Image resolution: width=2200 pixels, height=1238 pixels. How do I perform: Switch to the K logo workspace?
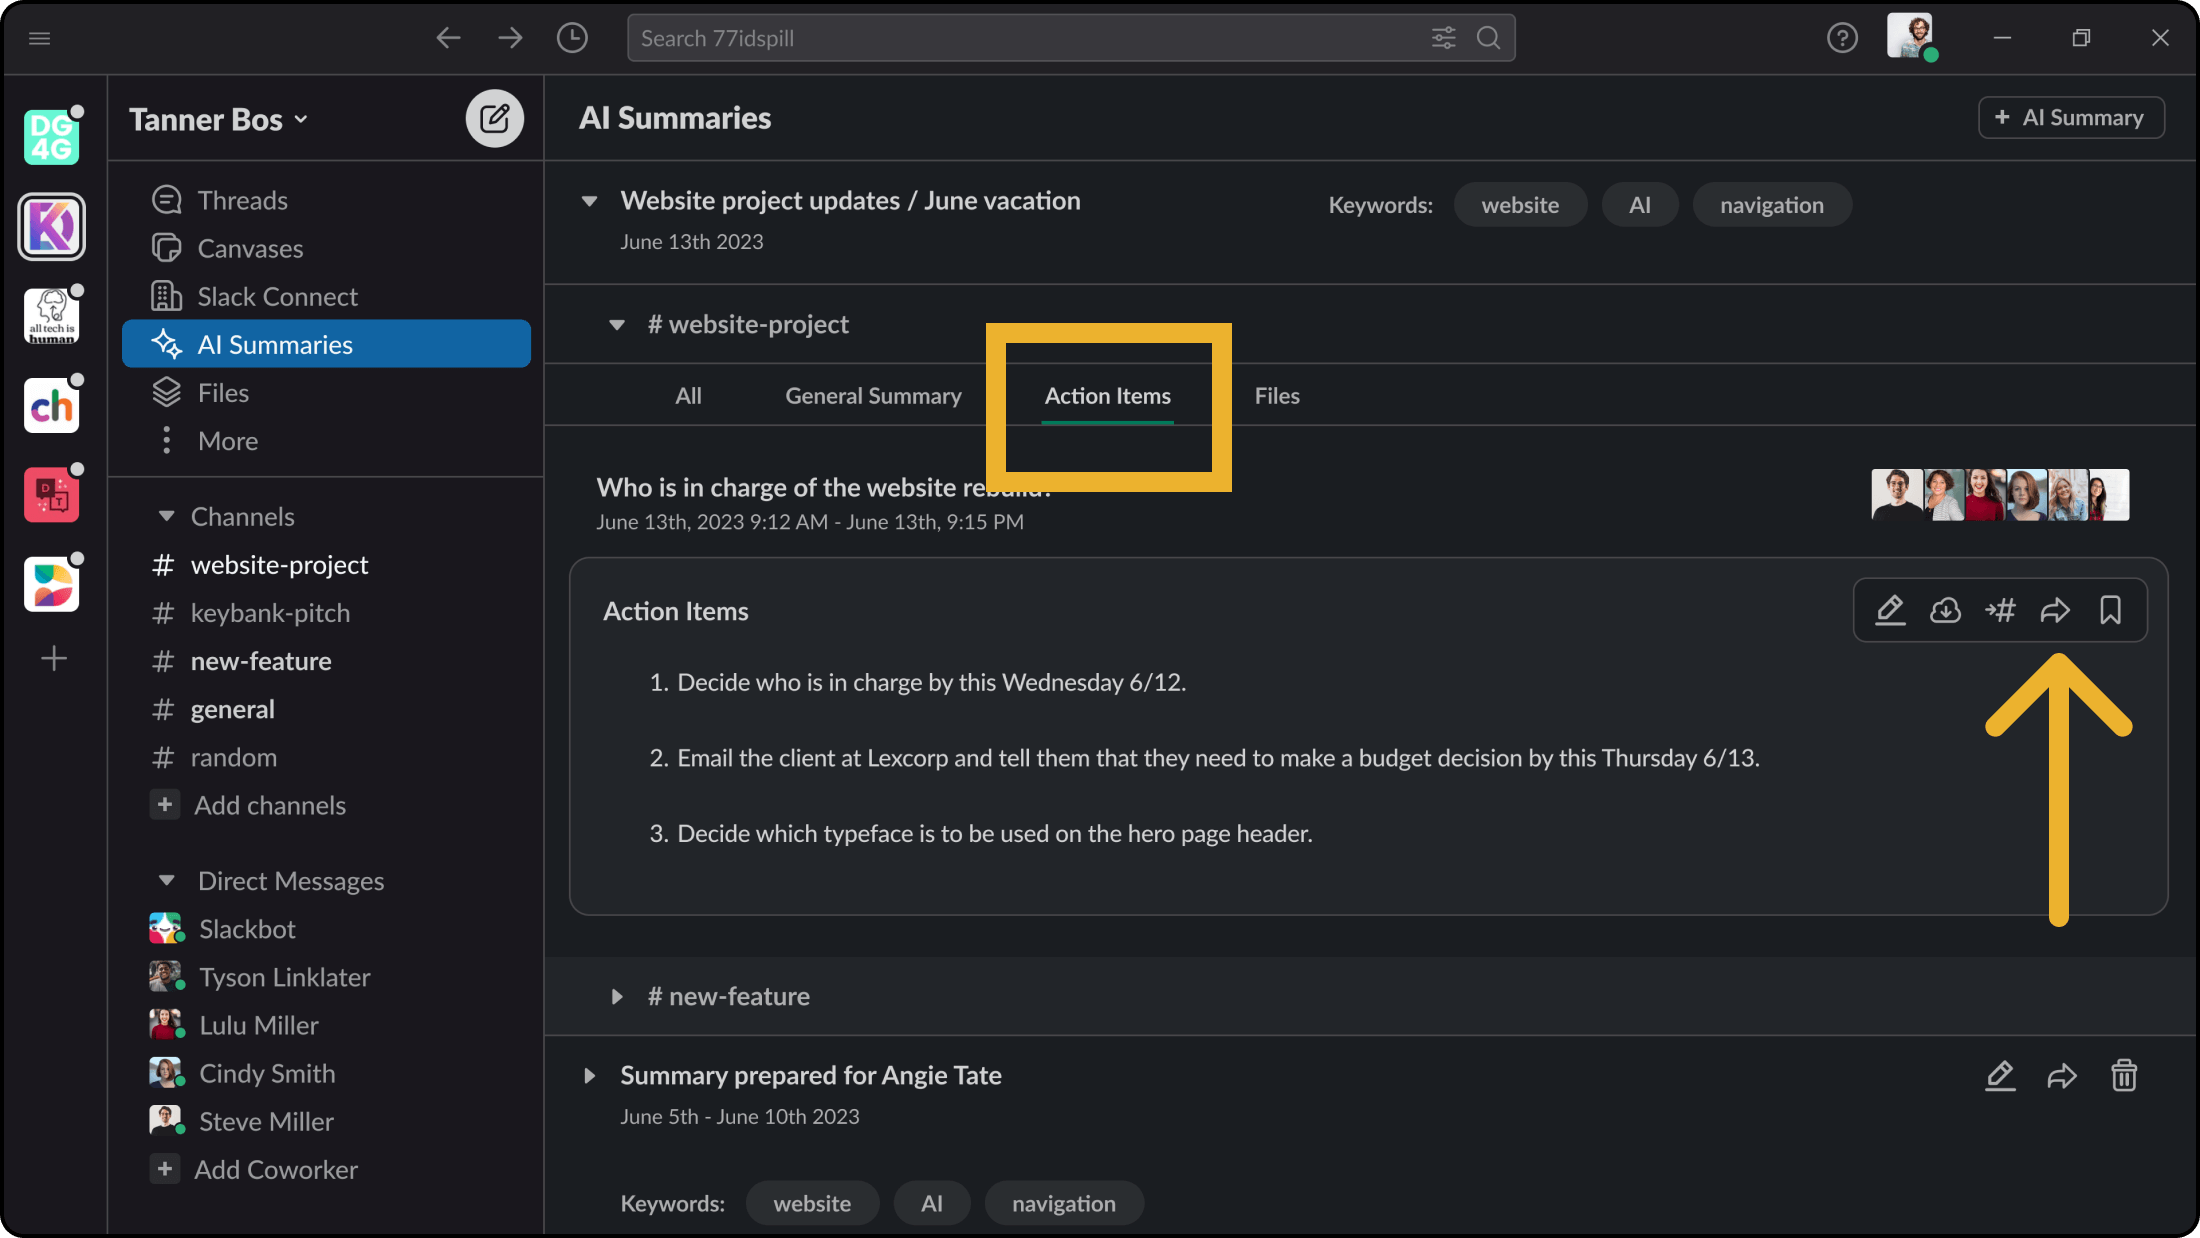52,227
